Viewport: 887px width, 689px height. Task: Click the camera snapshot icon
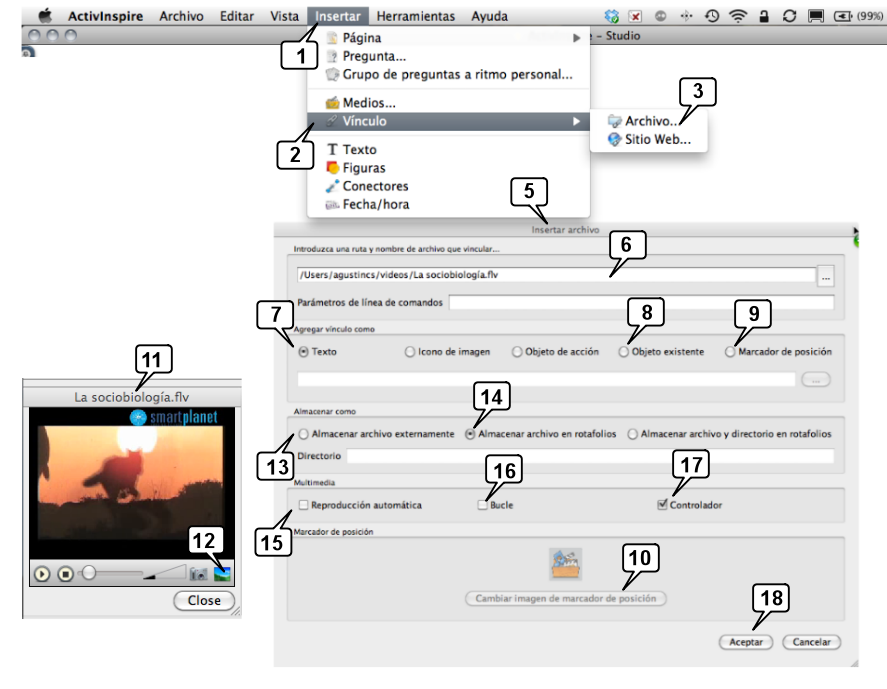(x=199, y=574)
